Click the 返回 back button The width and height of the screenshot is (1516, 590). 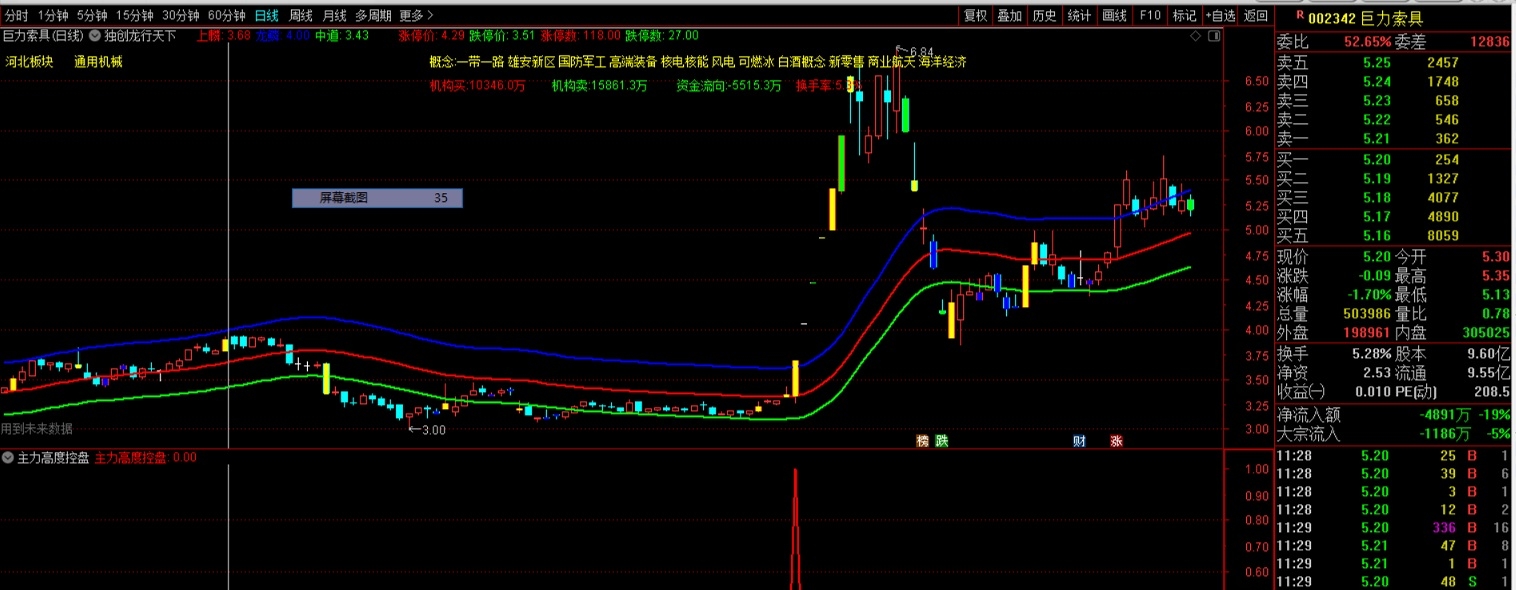pos(1256,16)
